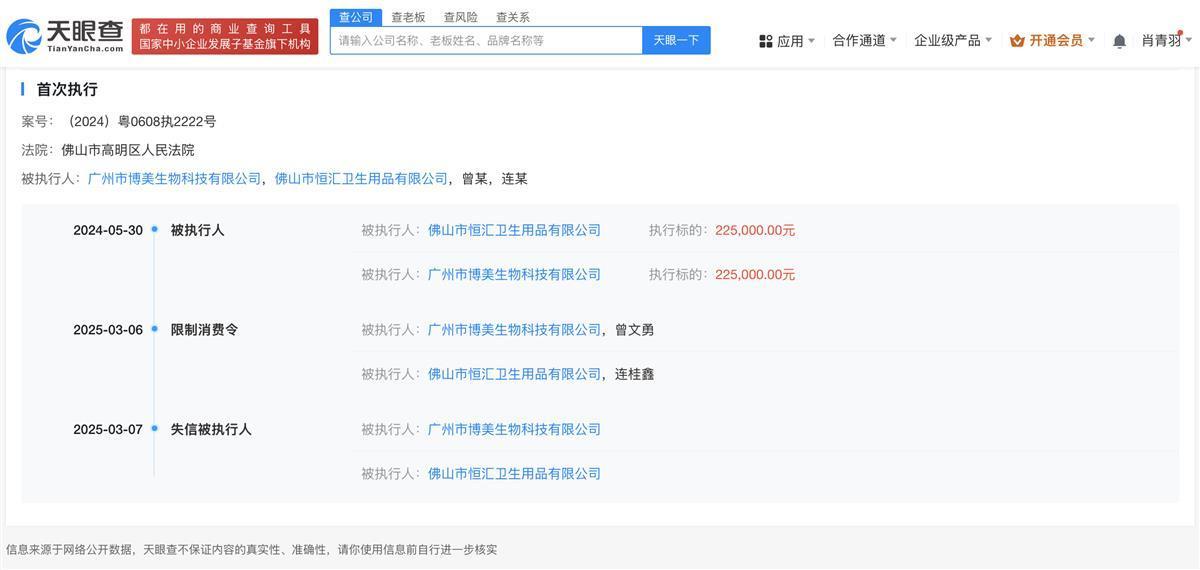Select the 查公司 tab

(x=356, y=17)
